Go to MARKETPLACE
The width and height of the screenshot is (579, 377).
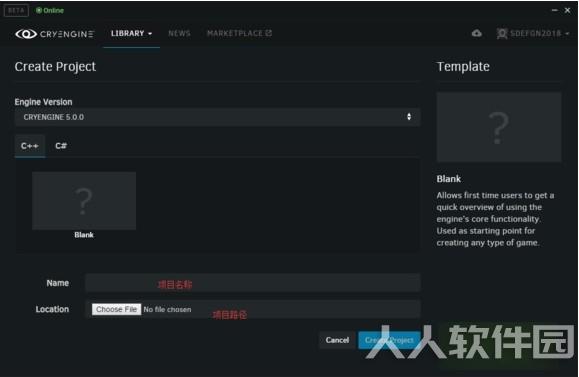point(235,34)
